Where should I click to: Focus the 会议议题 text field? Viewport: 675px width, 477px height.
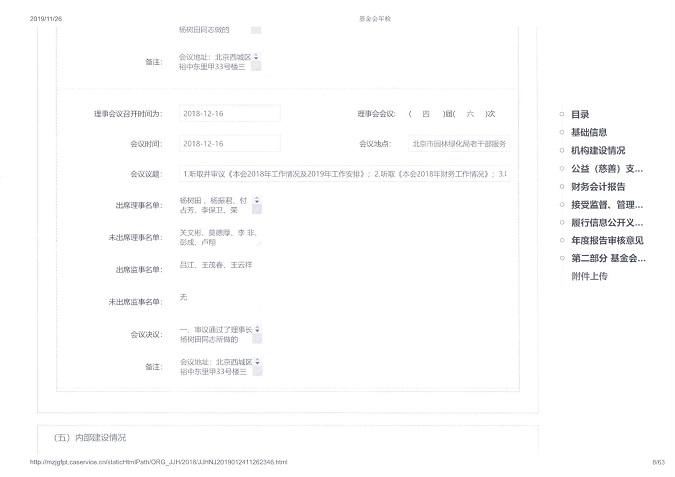tap(344, 174)
